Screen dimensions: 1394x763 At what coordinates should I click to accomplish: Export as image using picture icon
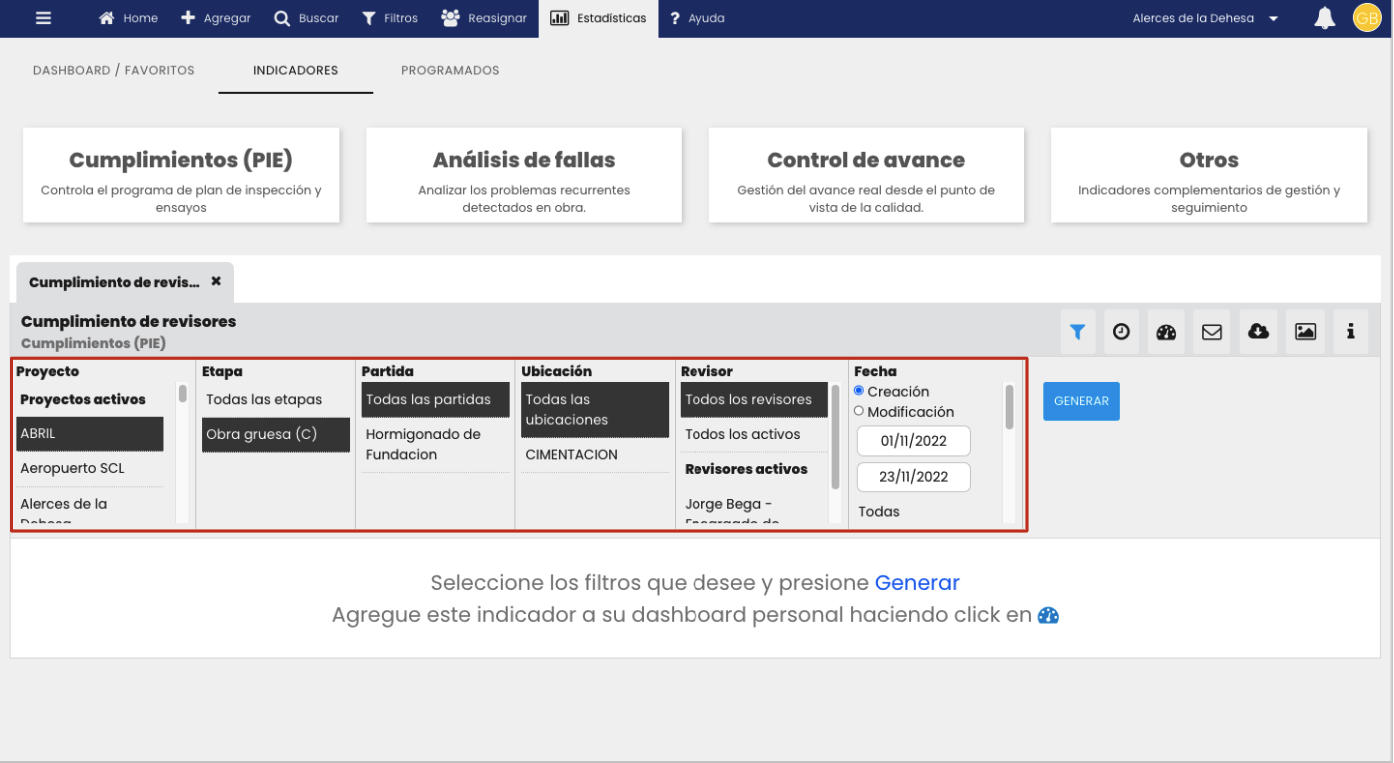pos(1305,332)
